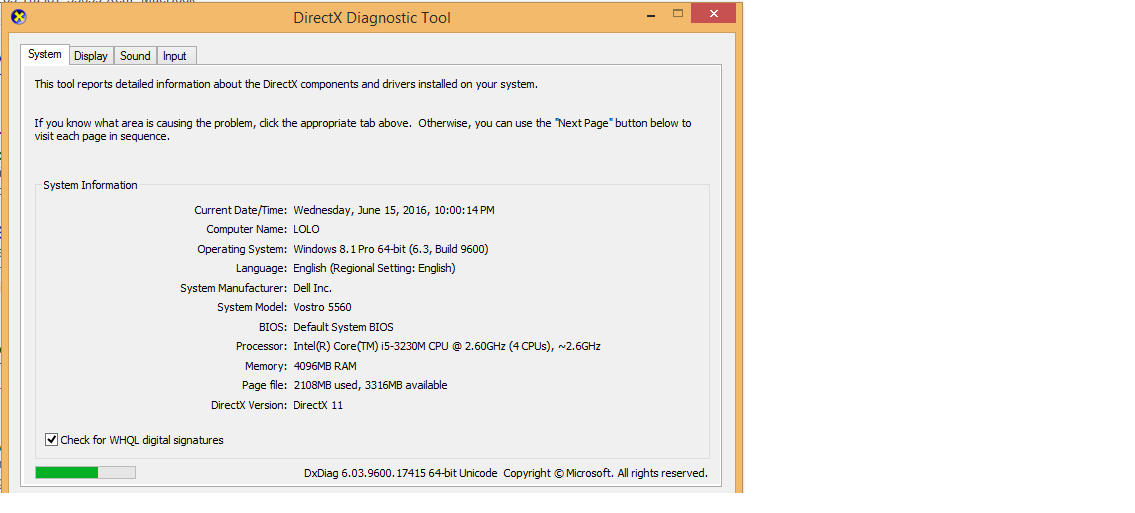
Task: Click the Vostro 5560 system model value
Action: (x=322, y=307)
